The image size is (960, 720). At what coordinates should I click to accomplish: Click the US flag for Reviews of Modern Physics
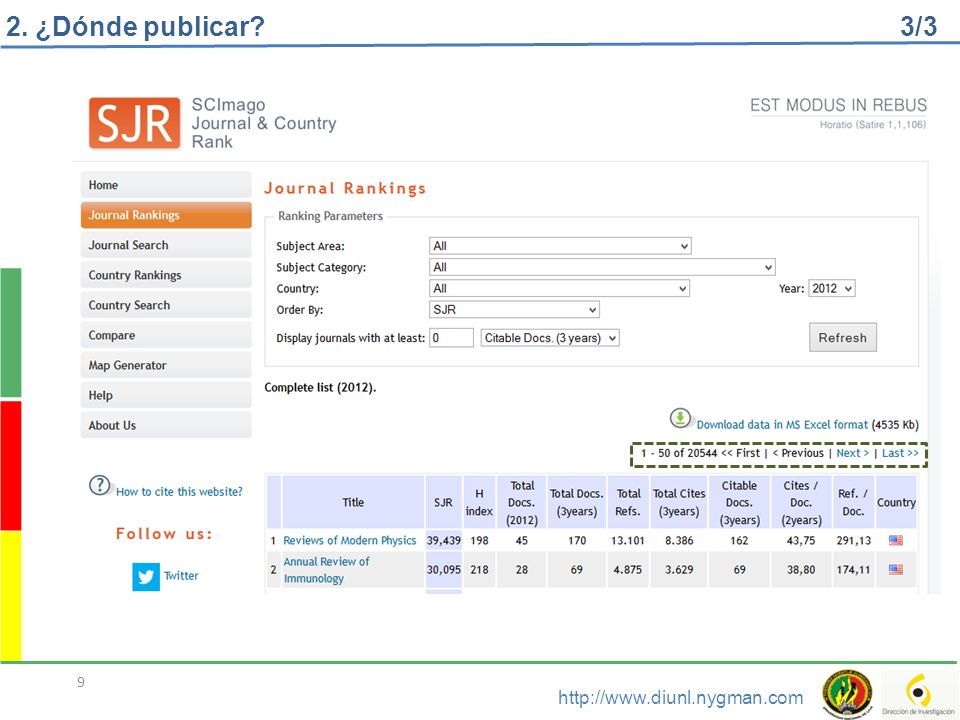pyautogui.click(x=896, y=540)
